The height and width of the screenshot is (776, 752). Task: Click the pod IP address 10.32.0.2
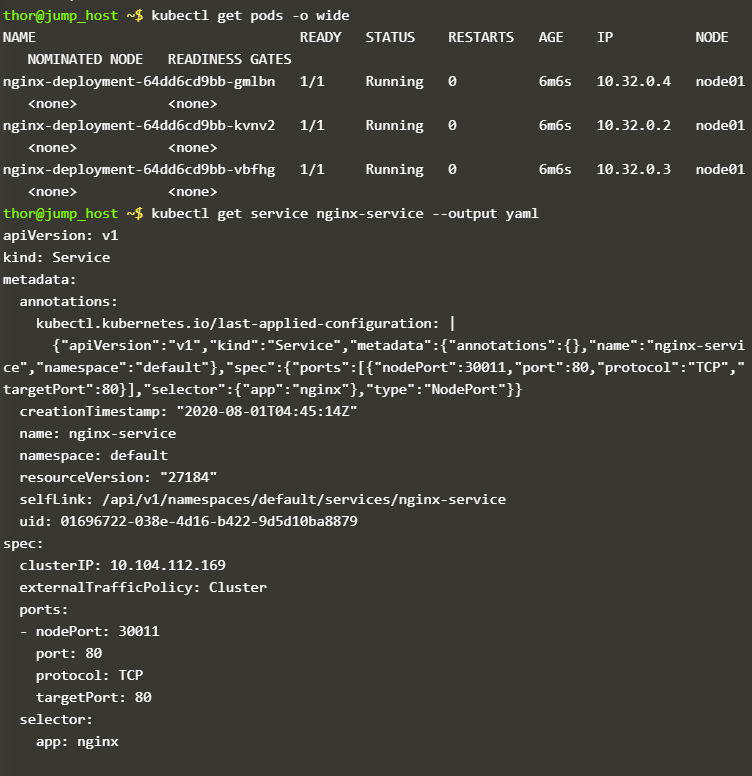point(634,125)
